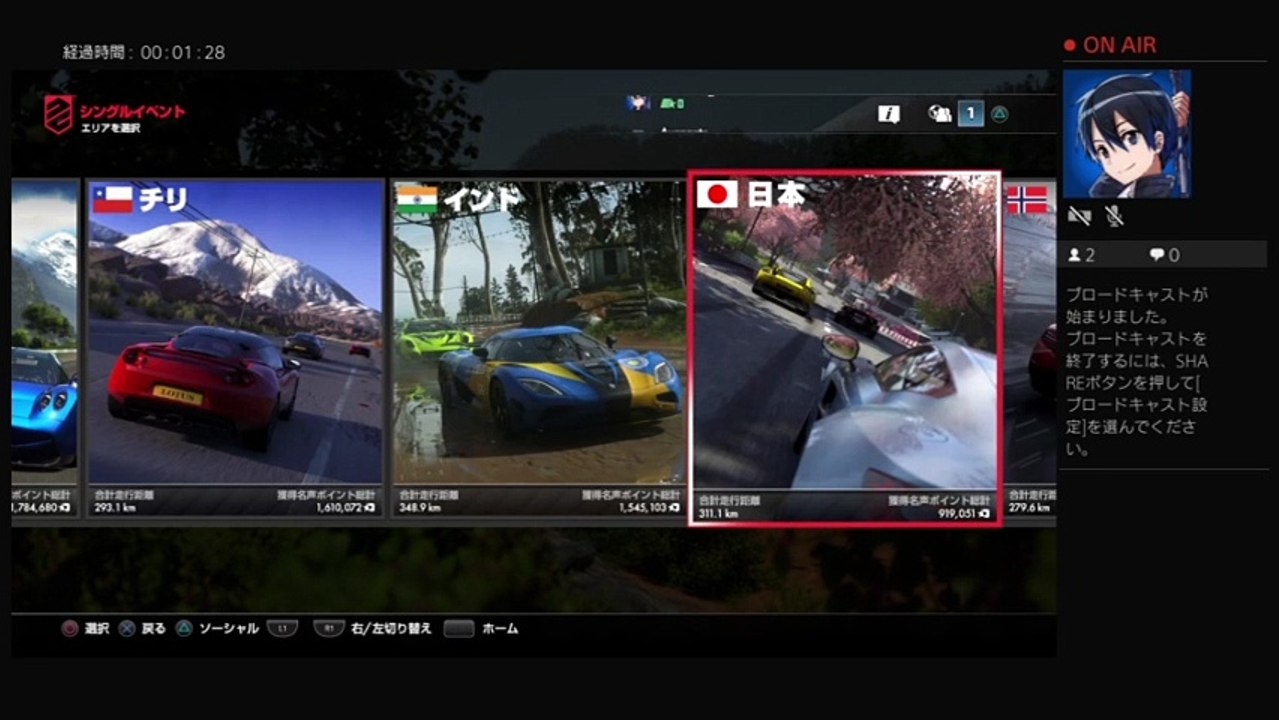The image size is (1279, 720).
Task: Click the spectator count person icon
Action: [x=1074, y=255]
